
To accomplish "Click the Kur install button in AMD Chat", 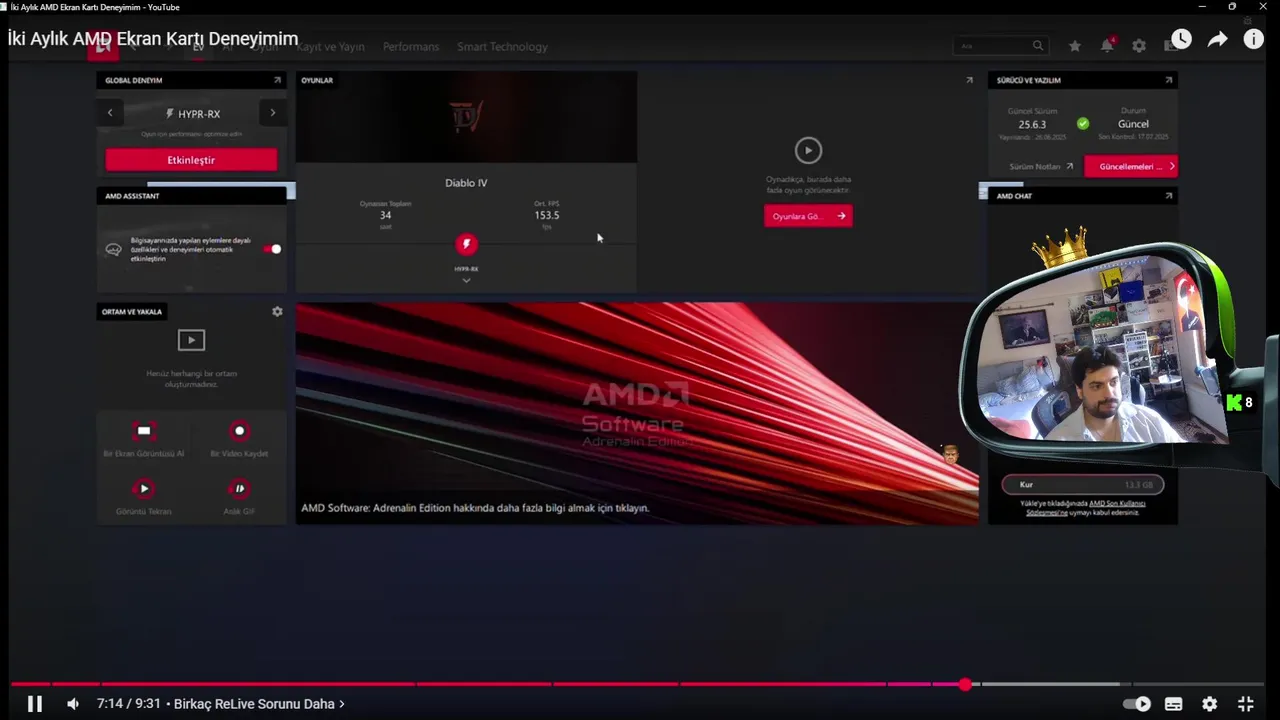I will [1083, 485].
